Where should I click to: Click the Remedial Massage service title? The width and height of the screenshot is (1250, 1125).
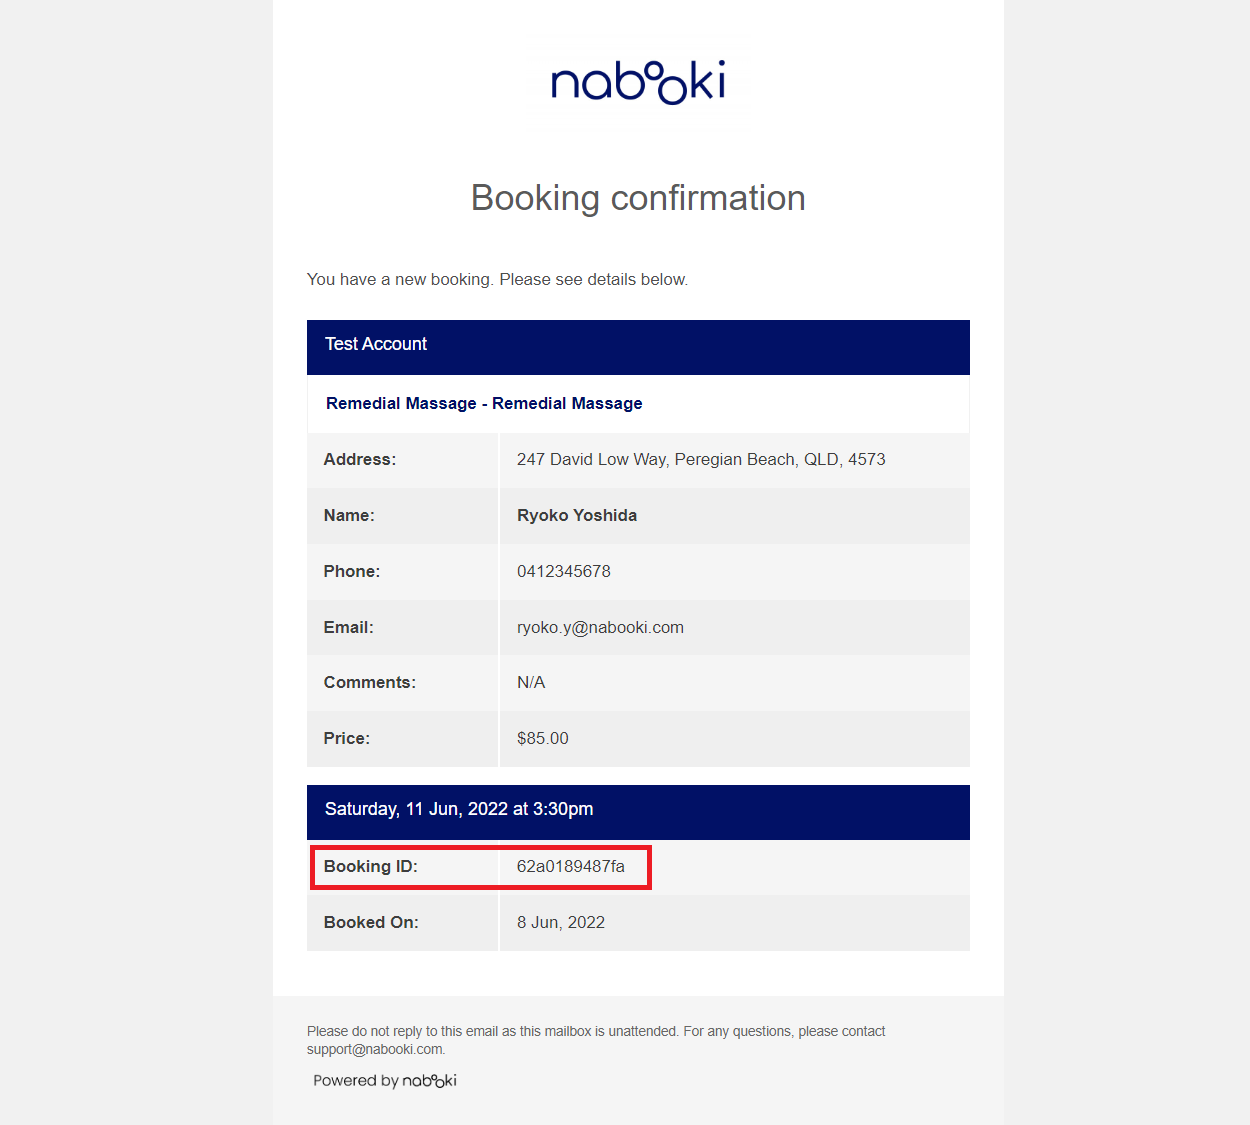click(484, 403)
